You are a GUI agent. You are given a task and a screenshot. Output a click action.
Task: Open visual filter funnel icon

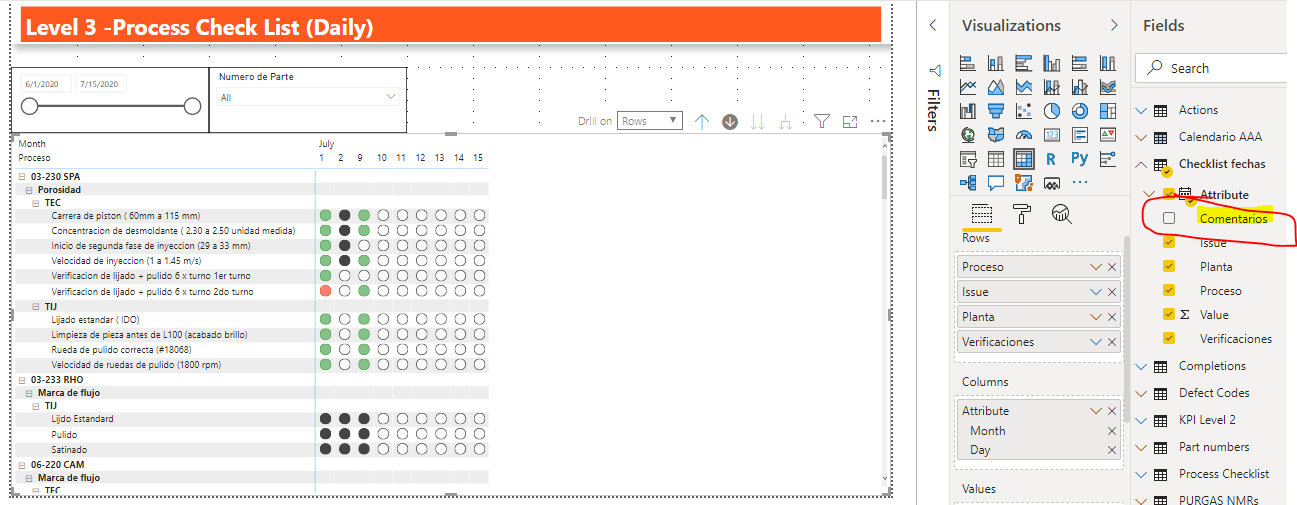point(822,121)
